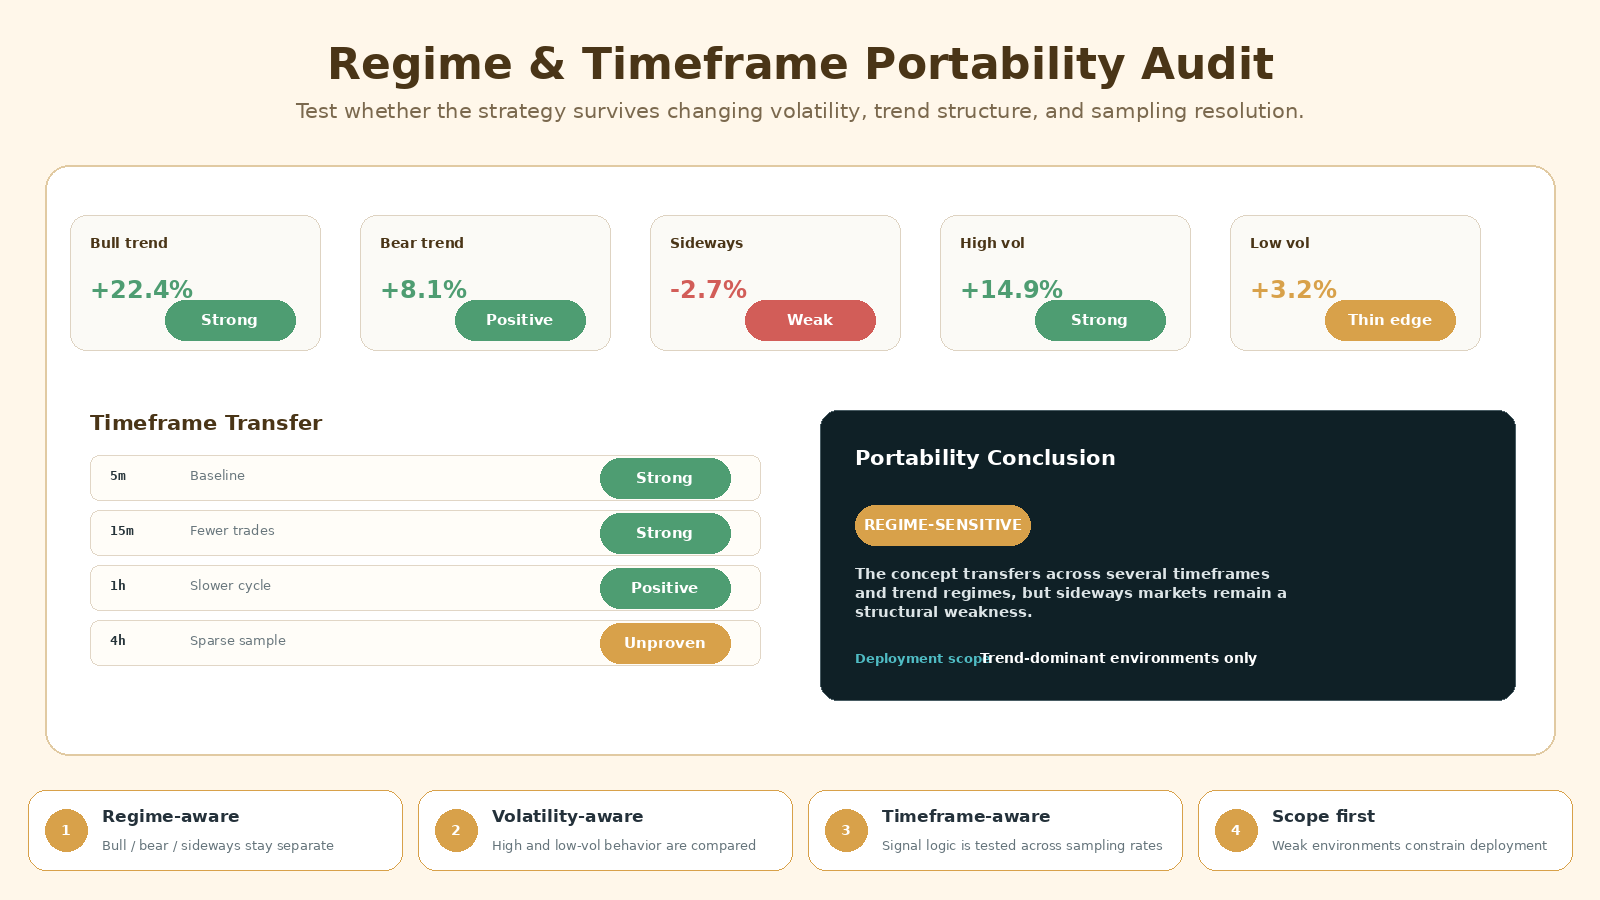Click the red Weak pill in the Sideways card

810,320
